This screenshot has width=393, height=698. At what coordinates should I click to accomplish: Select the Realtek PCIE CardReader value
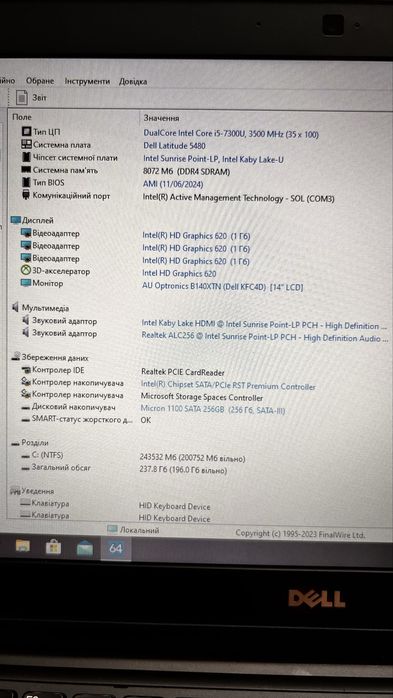[182, 373]
